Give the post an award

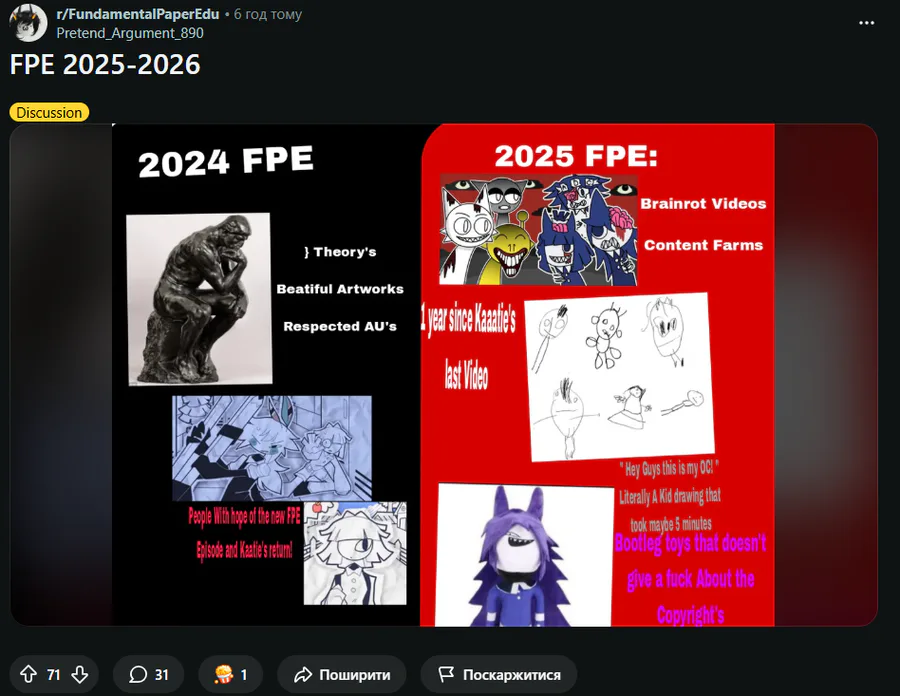tap(231, 674)
